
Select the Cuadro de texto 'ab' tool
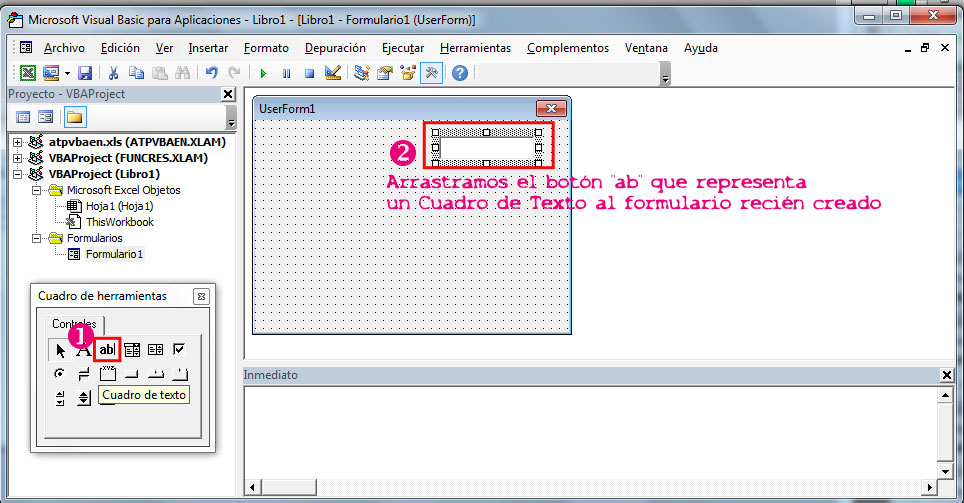point(107,349)
